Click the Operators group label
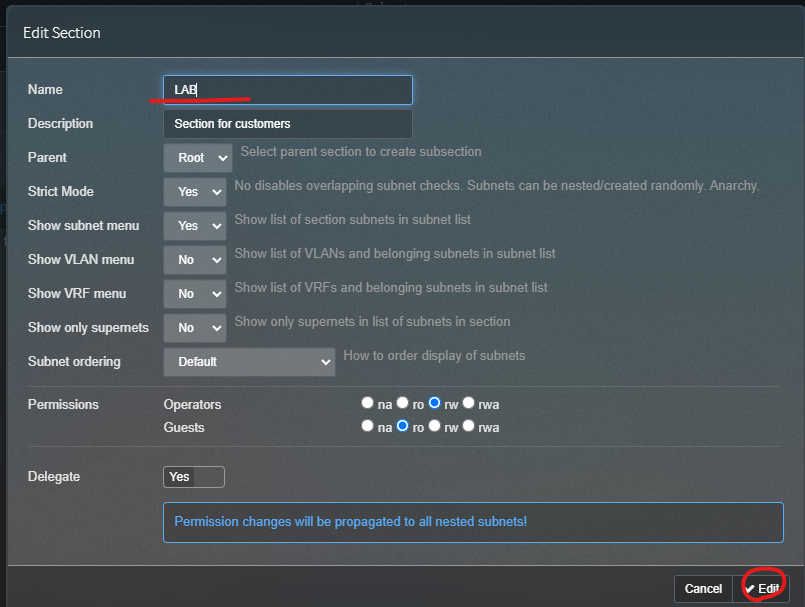The image size is (805, 607). point(193,405)
